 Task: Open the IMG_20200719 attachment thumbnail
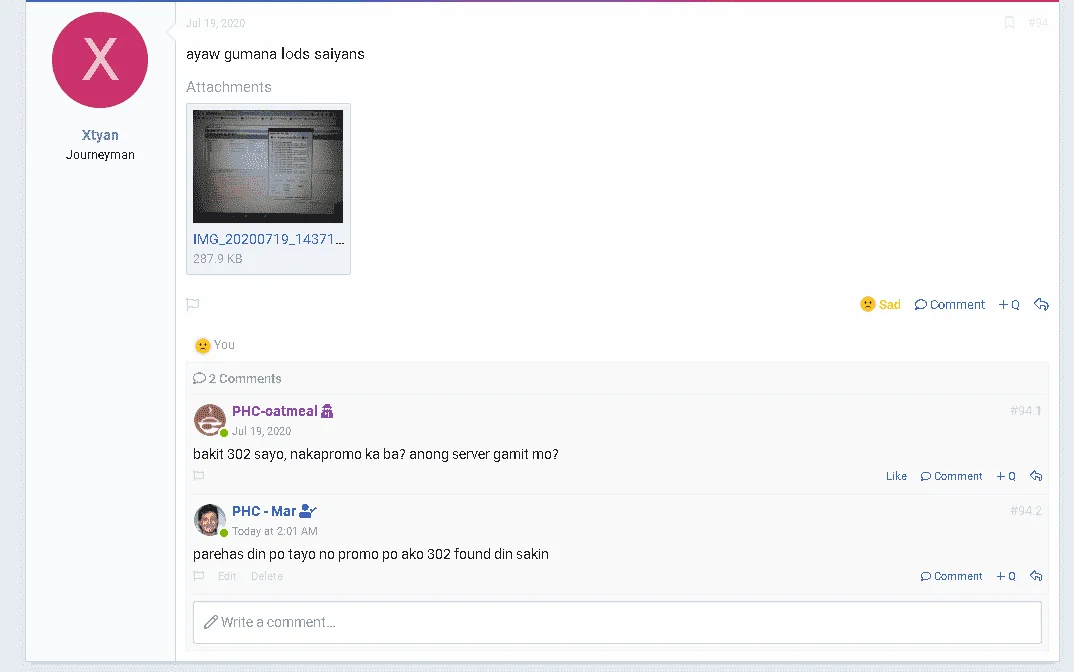click(268, 166)
